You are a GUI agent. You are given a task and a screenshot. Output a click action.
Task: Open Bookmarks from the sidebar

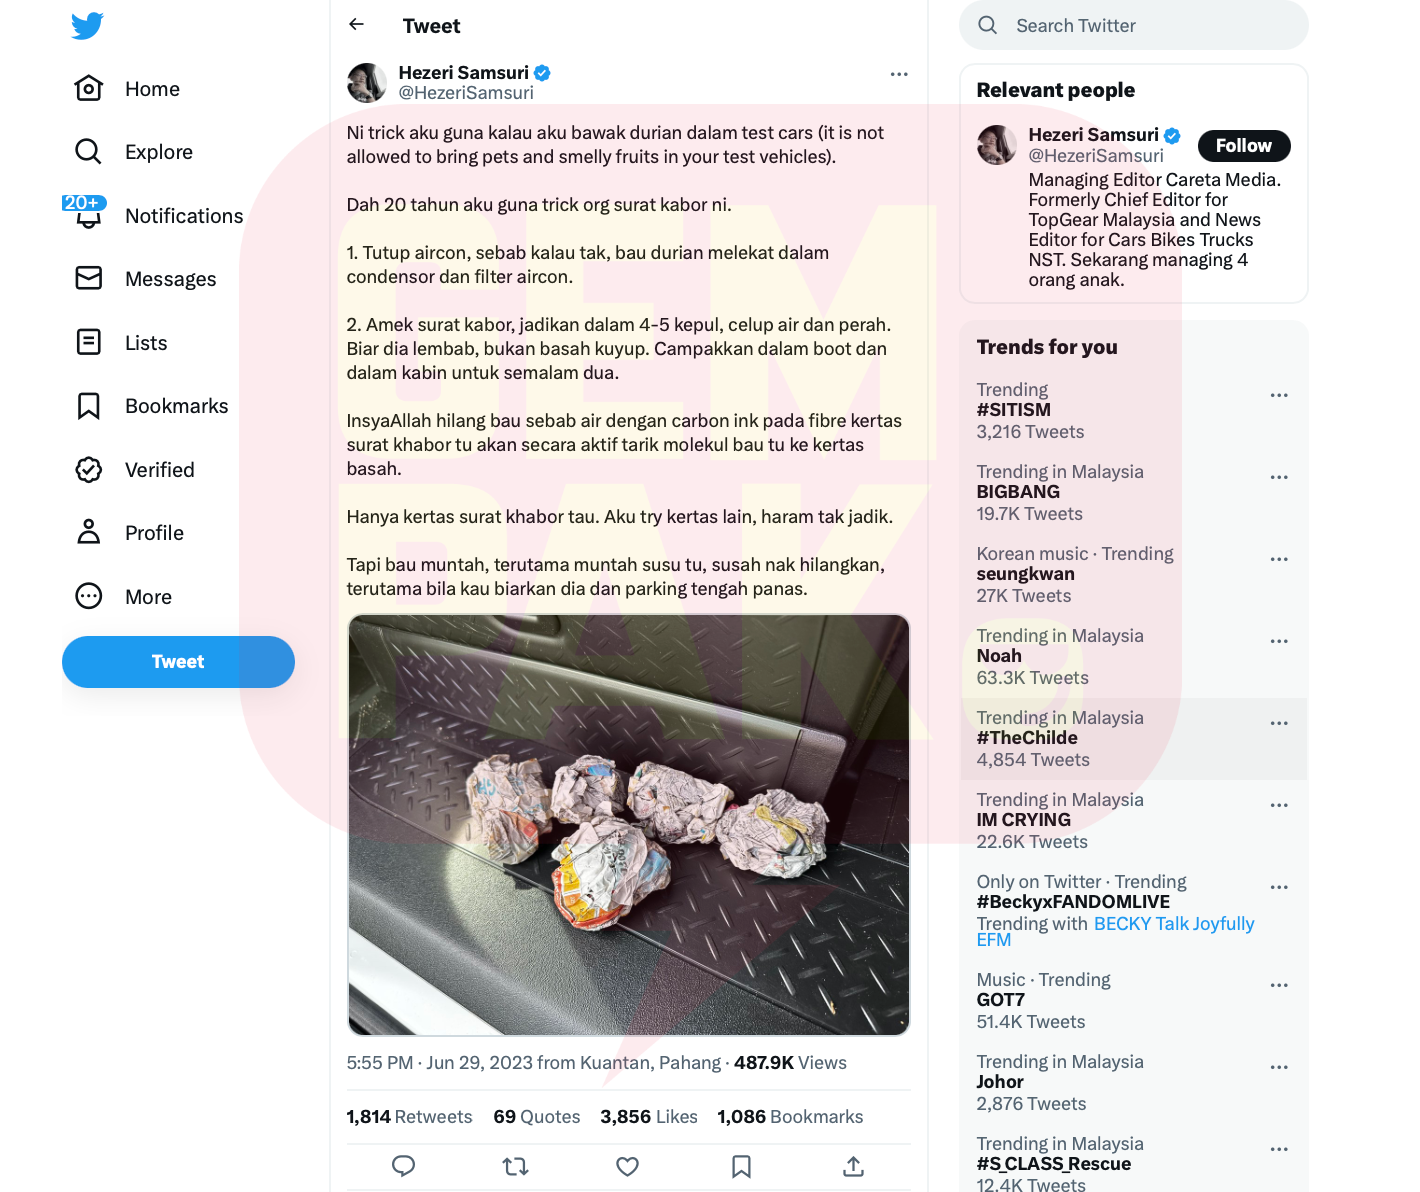click(152, 406)
